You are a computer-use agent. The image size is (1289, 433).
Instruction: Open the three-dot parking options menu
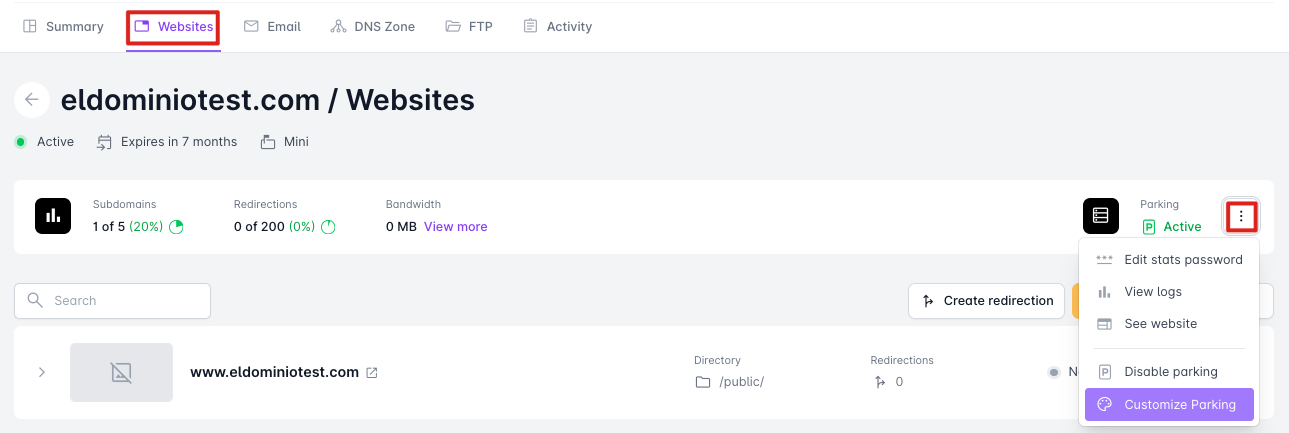point(1241,215)
